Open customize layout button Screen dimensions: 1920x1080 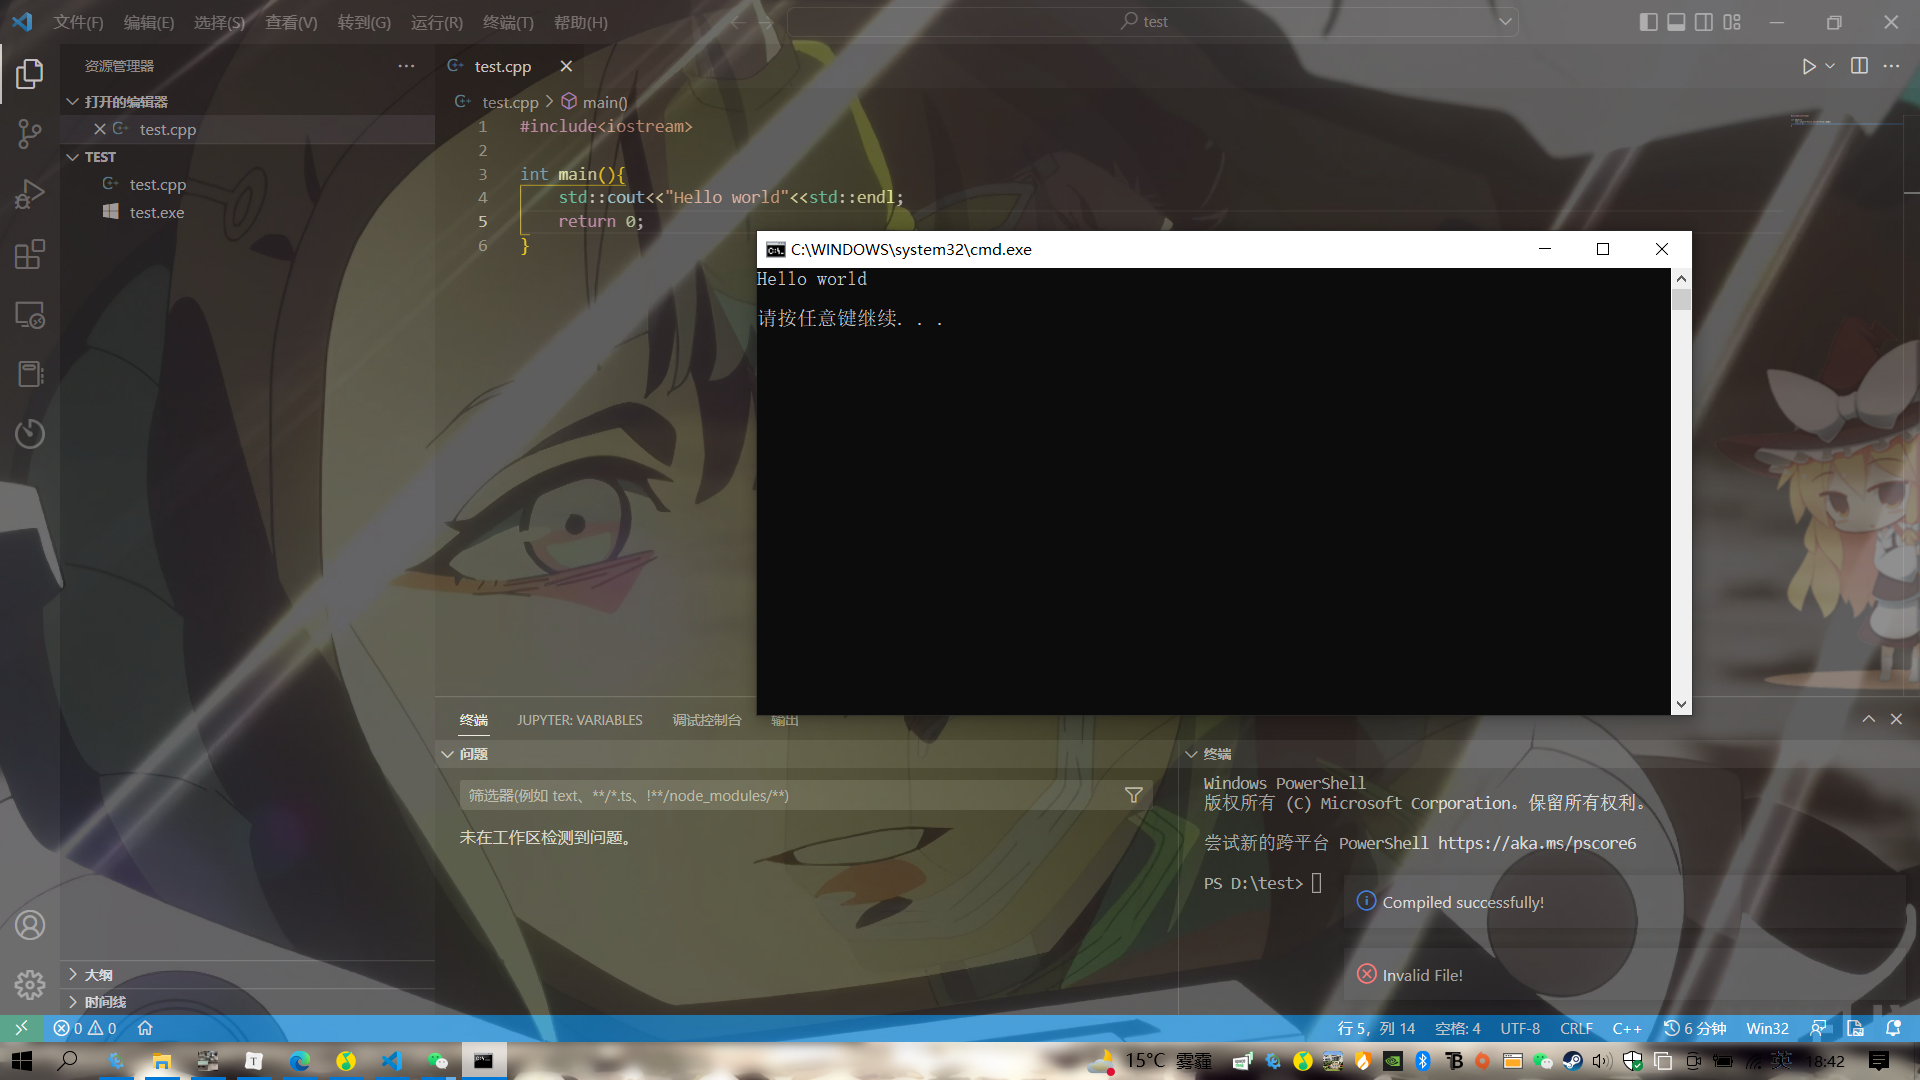[x=1732, y=22]
